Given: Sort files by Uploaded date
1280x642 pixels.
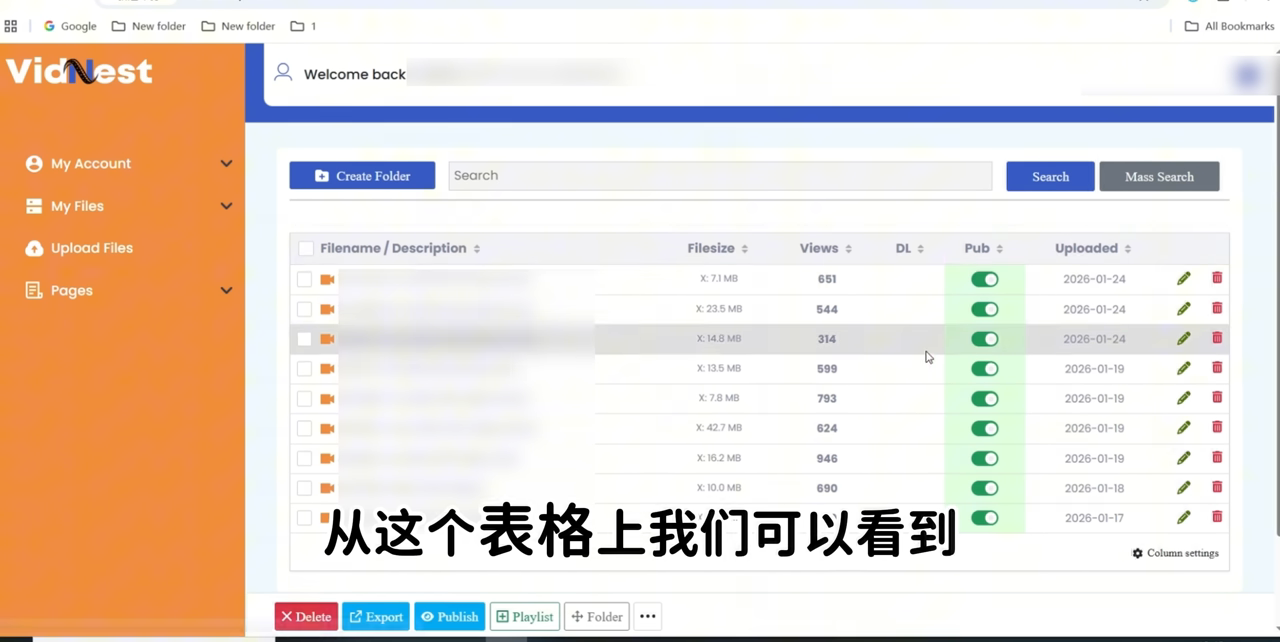Looking at the screenshot, I should pos(1093,248).
